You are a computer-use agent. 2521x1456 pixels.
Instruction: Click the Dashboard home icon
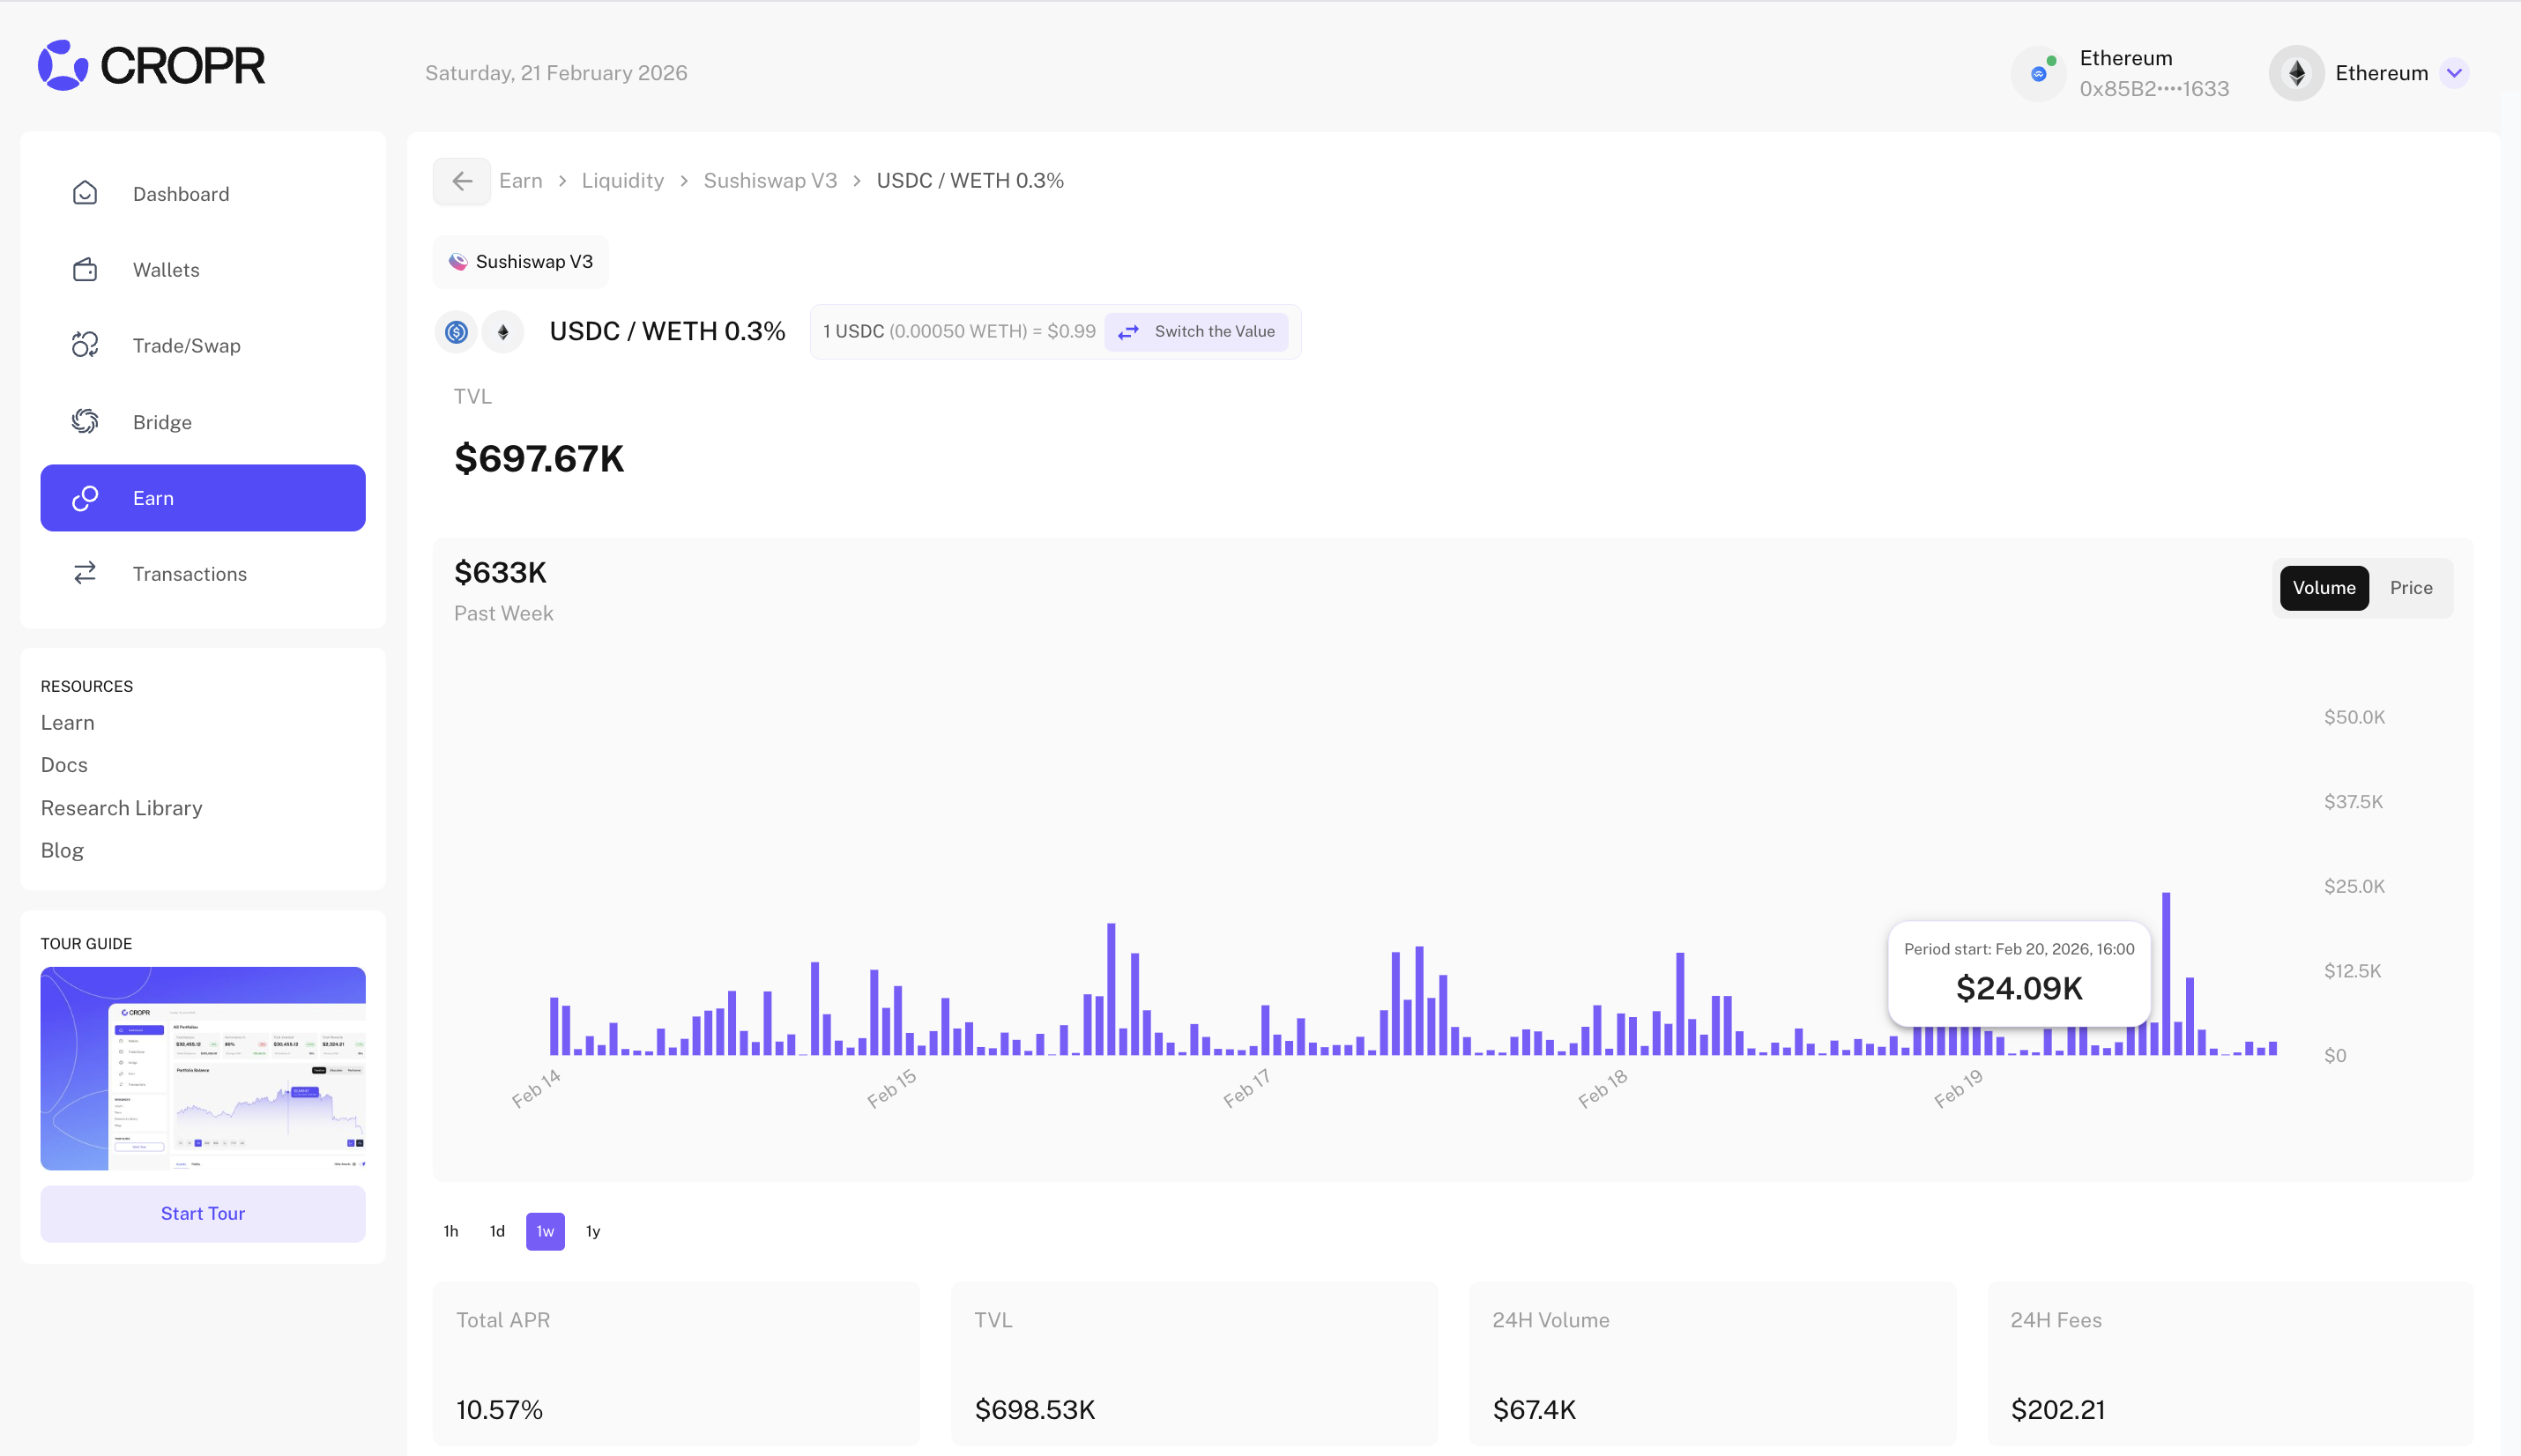[x=85, y=193]
